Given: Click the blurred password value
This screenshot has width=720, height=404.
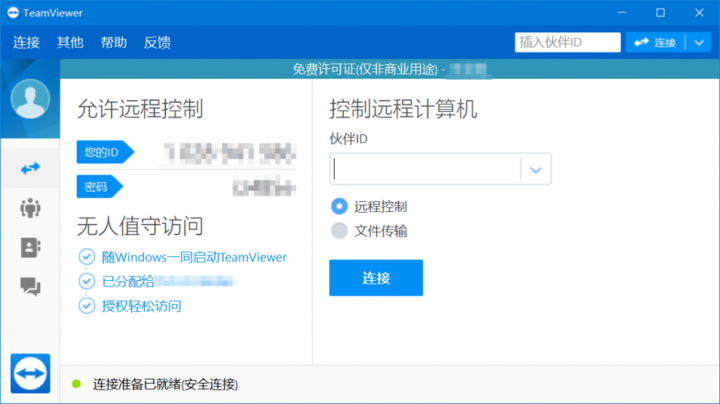Looking at the screenshot, I should pyautogui.click(x=264, y=186).
